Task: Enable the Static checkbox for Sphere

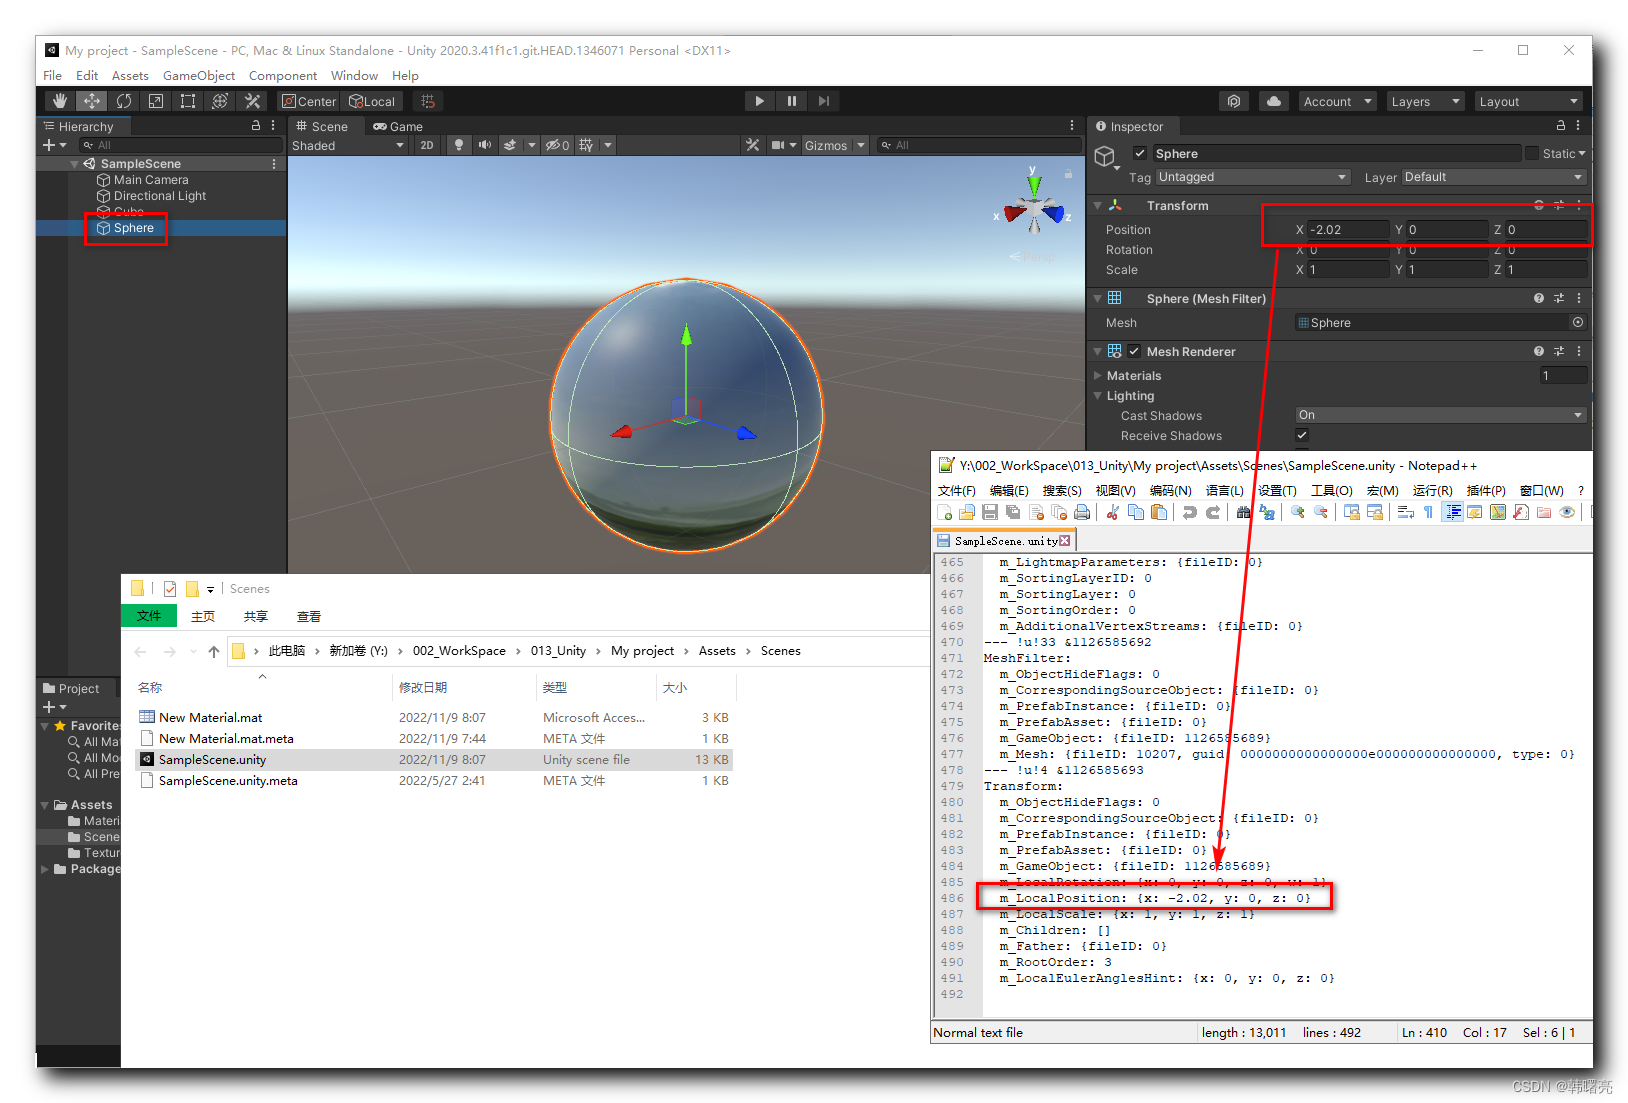Action: tap(1532, 153)
